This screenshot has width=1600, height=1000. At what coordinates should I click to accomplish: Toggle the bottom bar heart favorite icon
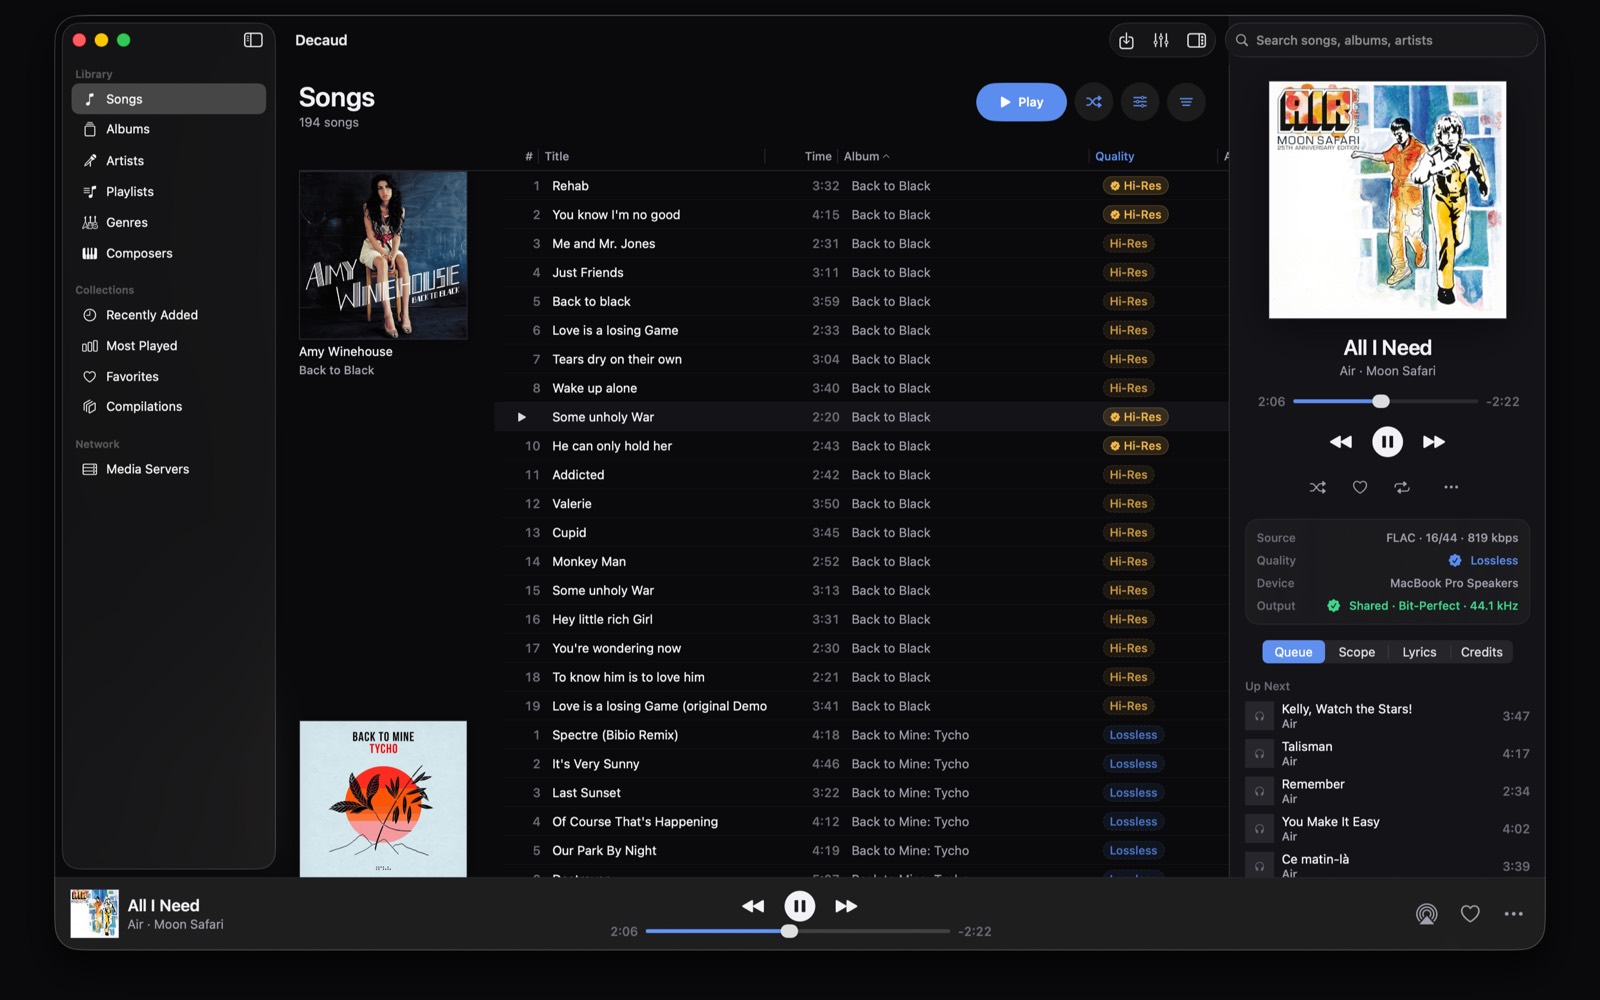1470,914
